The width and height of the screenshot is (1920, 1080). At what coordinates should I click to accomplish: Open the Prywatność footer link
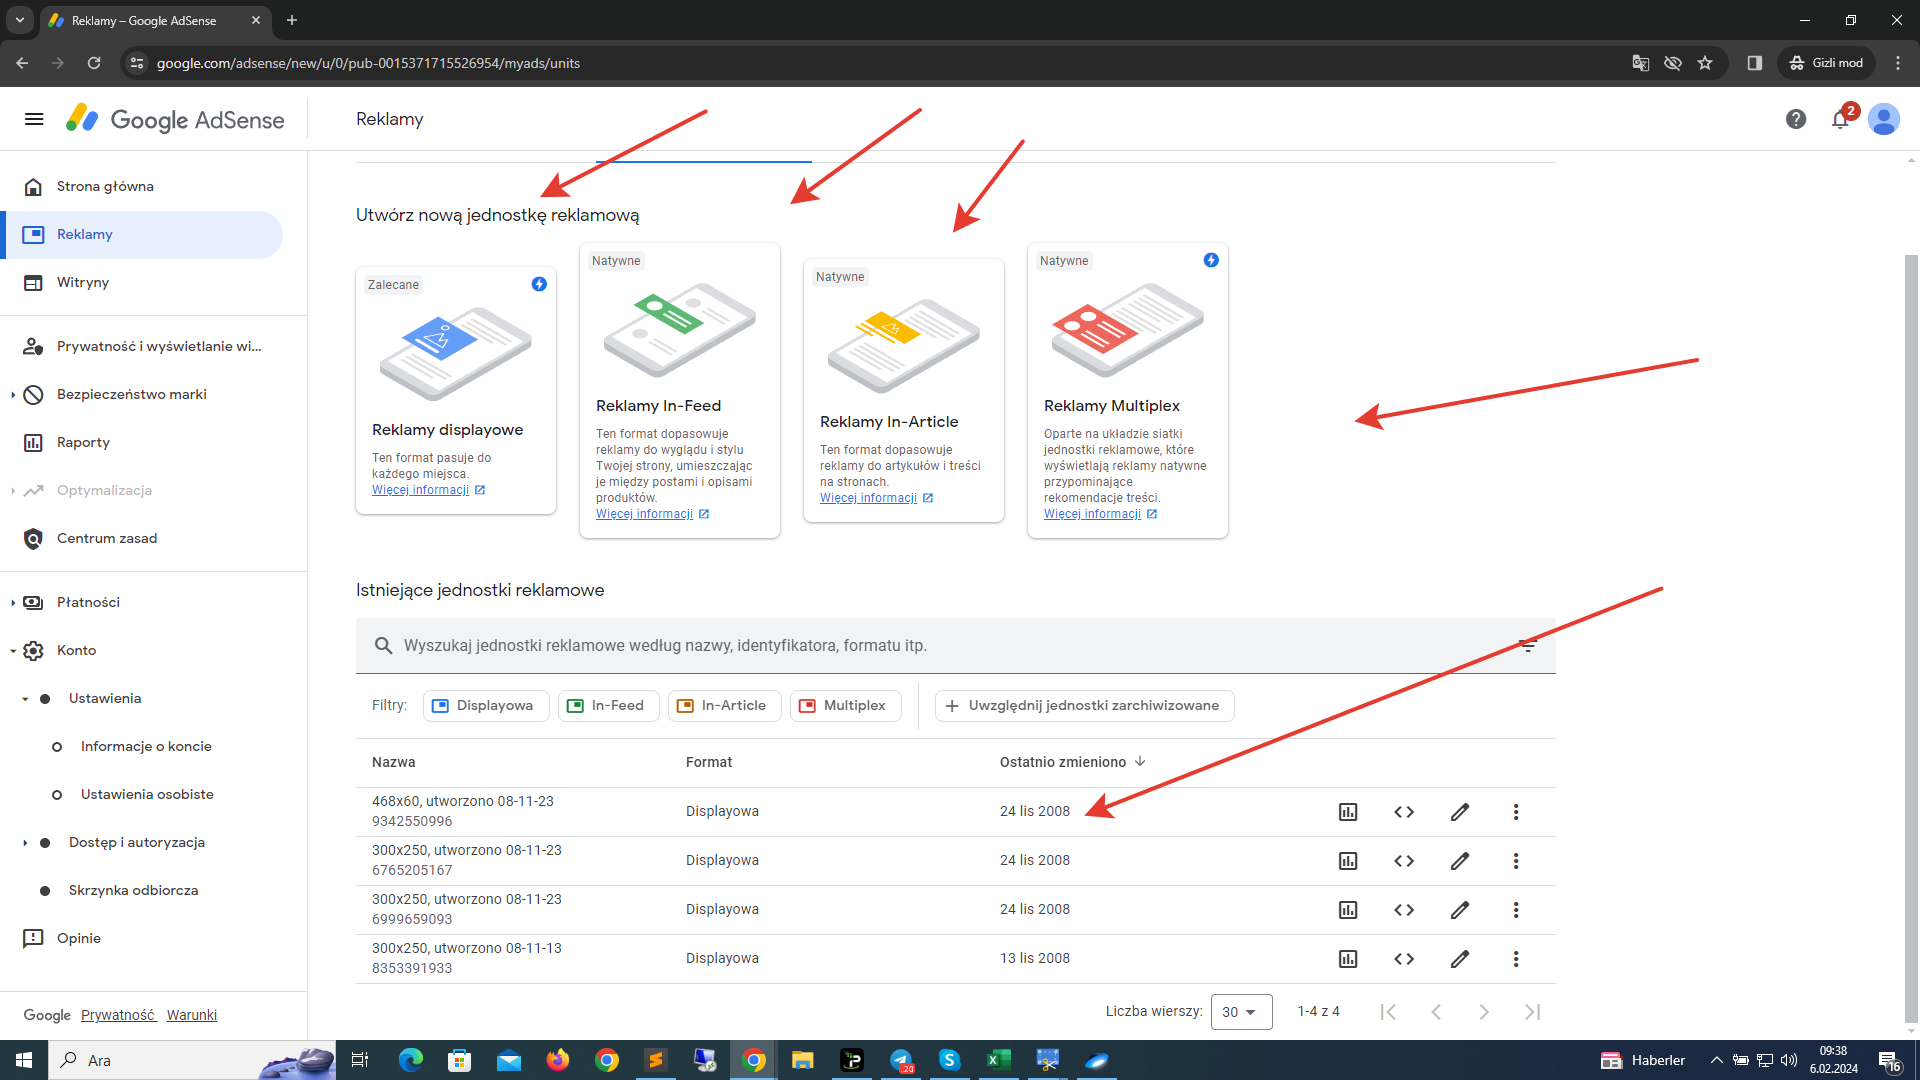coord(118,1015)
